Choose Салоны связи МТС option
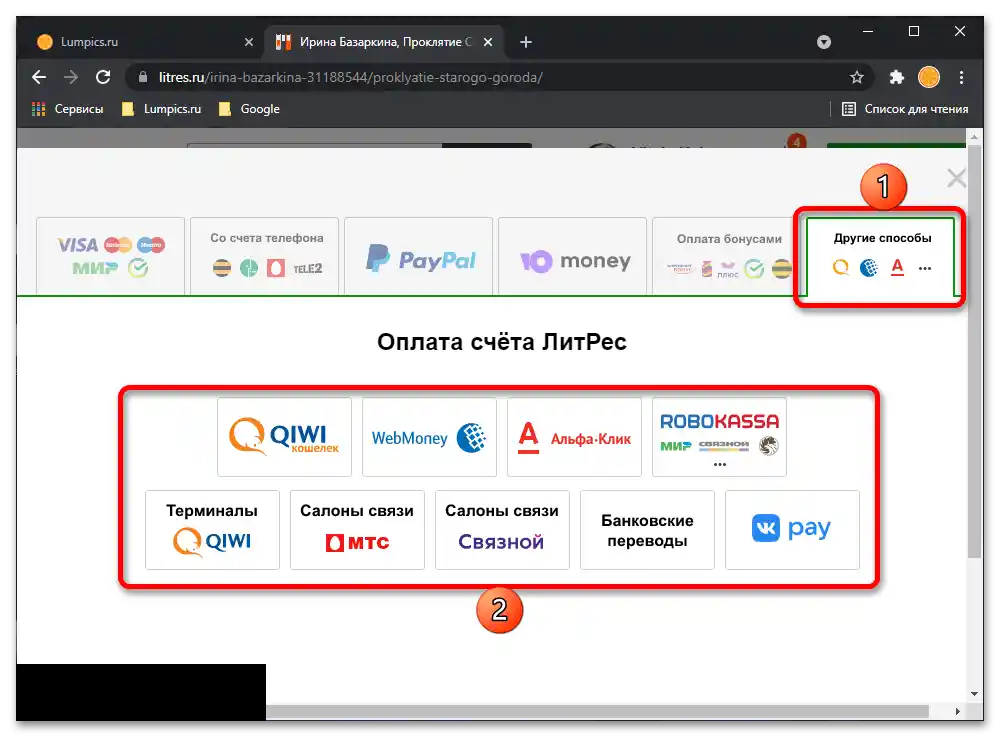 [x=357, y=530]
